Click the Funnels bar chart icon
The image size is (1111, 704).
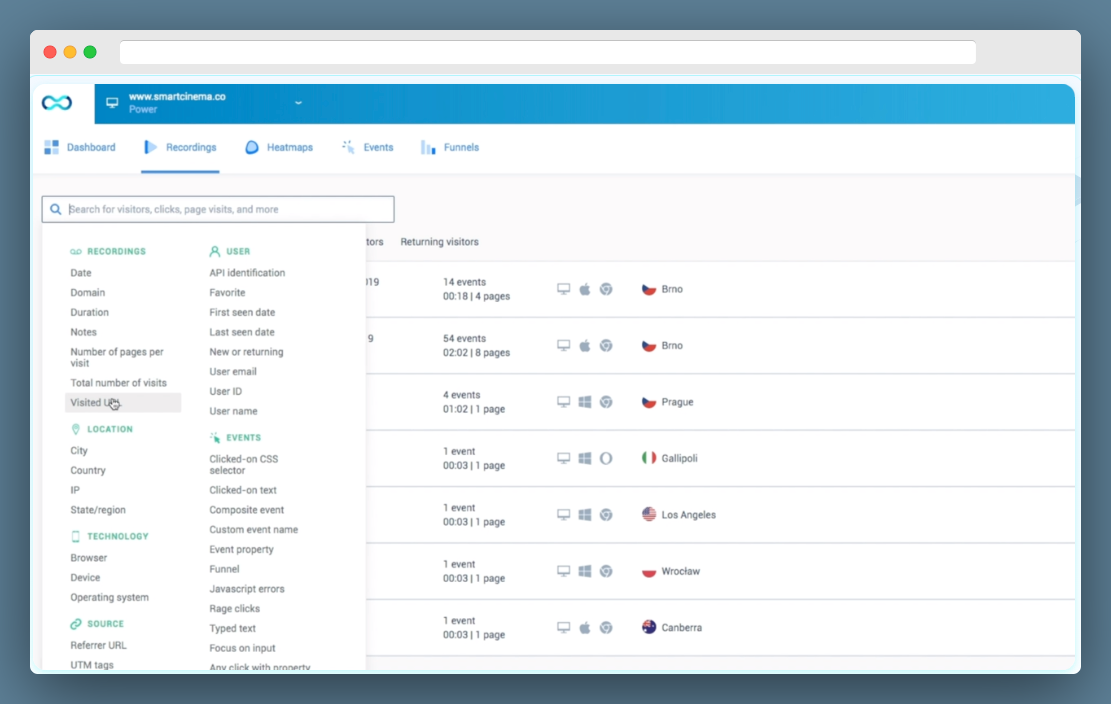pos(428,147)
